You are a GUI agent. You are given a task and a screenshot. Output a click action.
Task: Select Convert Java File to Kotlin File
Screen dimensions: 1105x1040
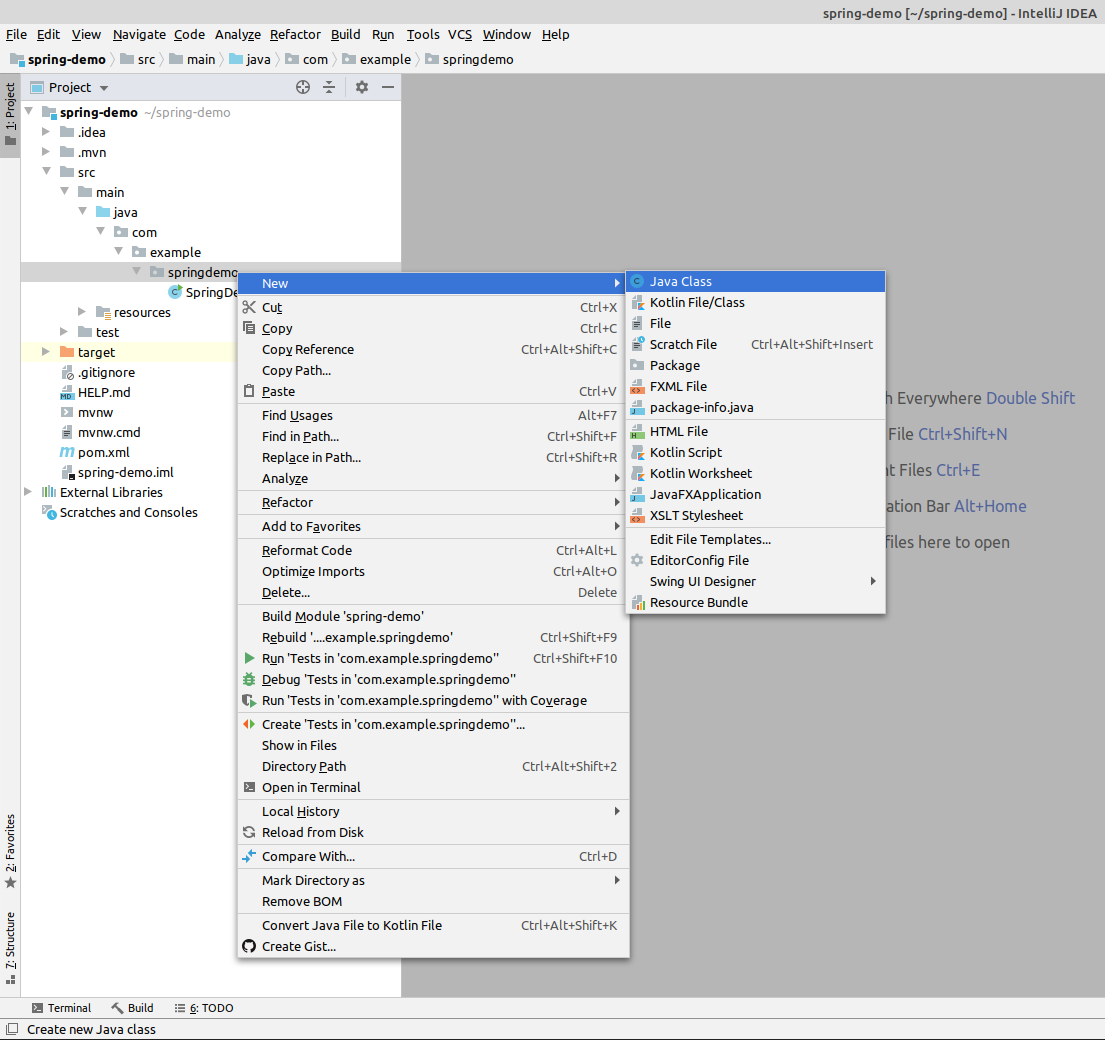(433, 925)
